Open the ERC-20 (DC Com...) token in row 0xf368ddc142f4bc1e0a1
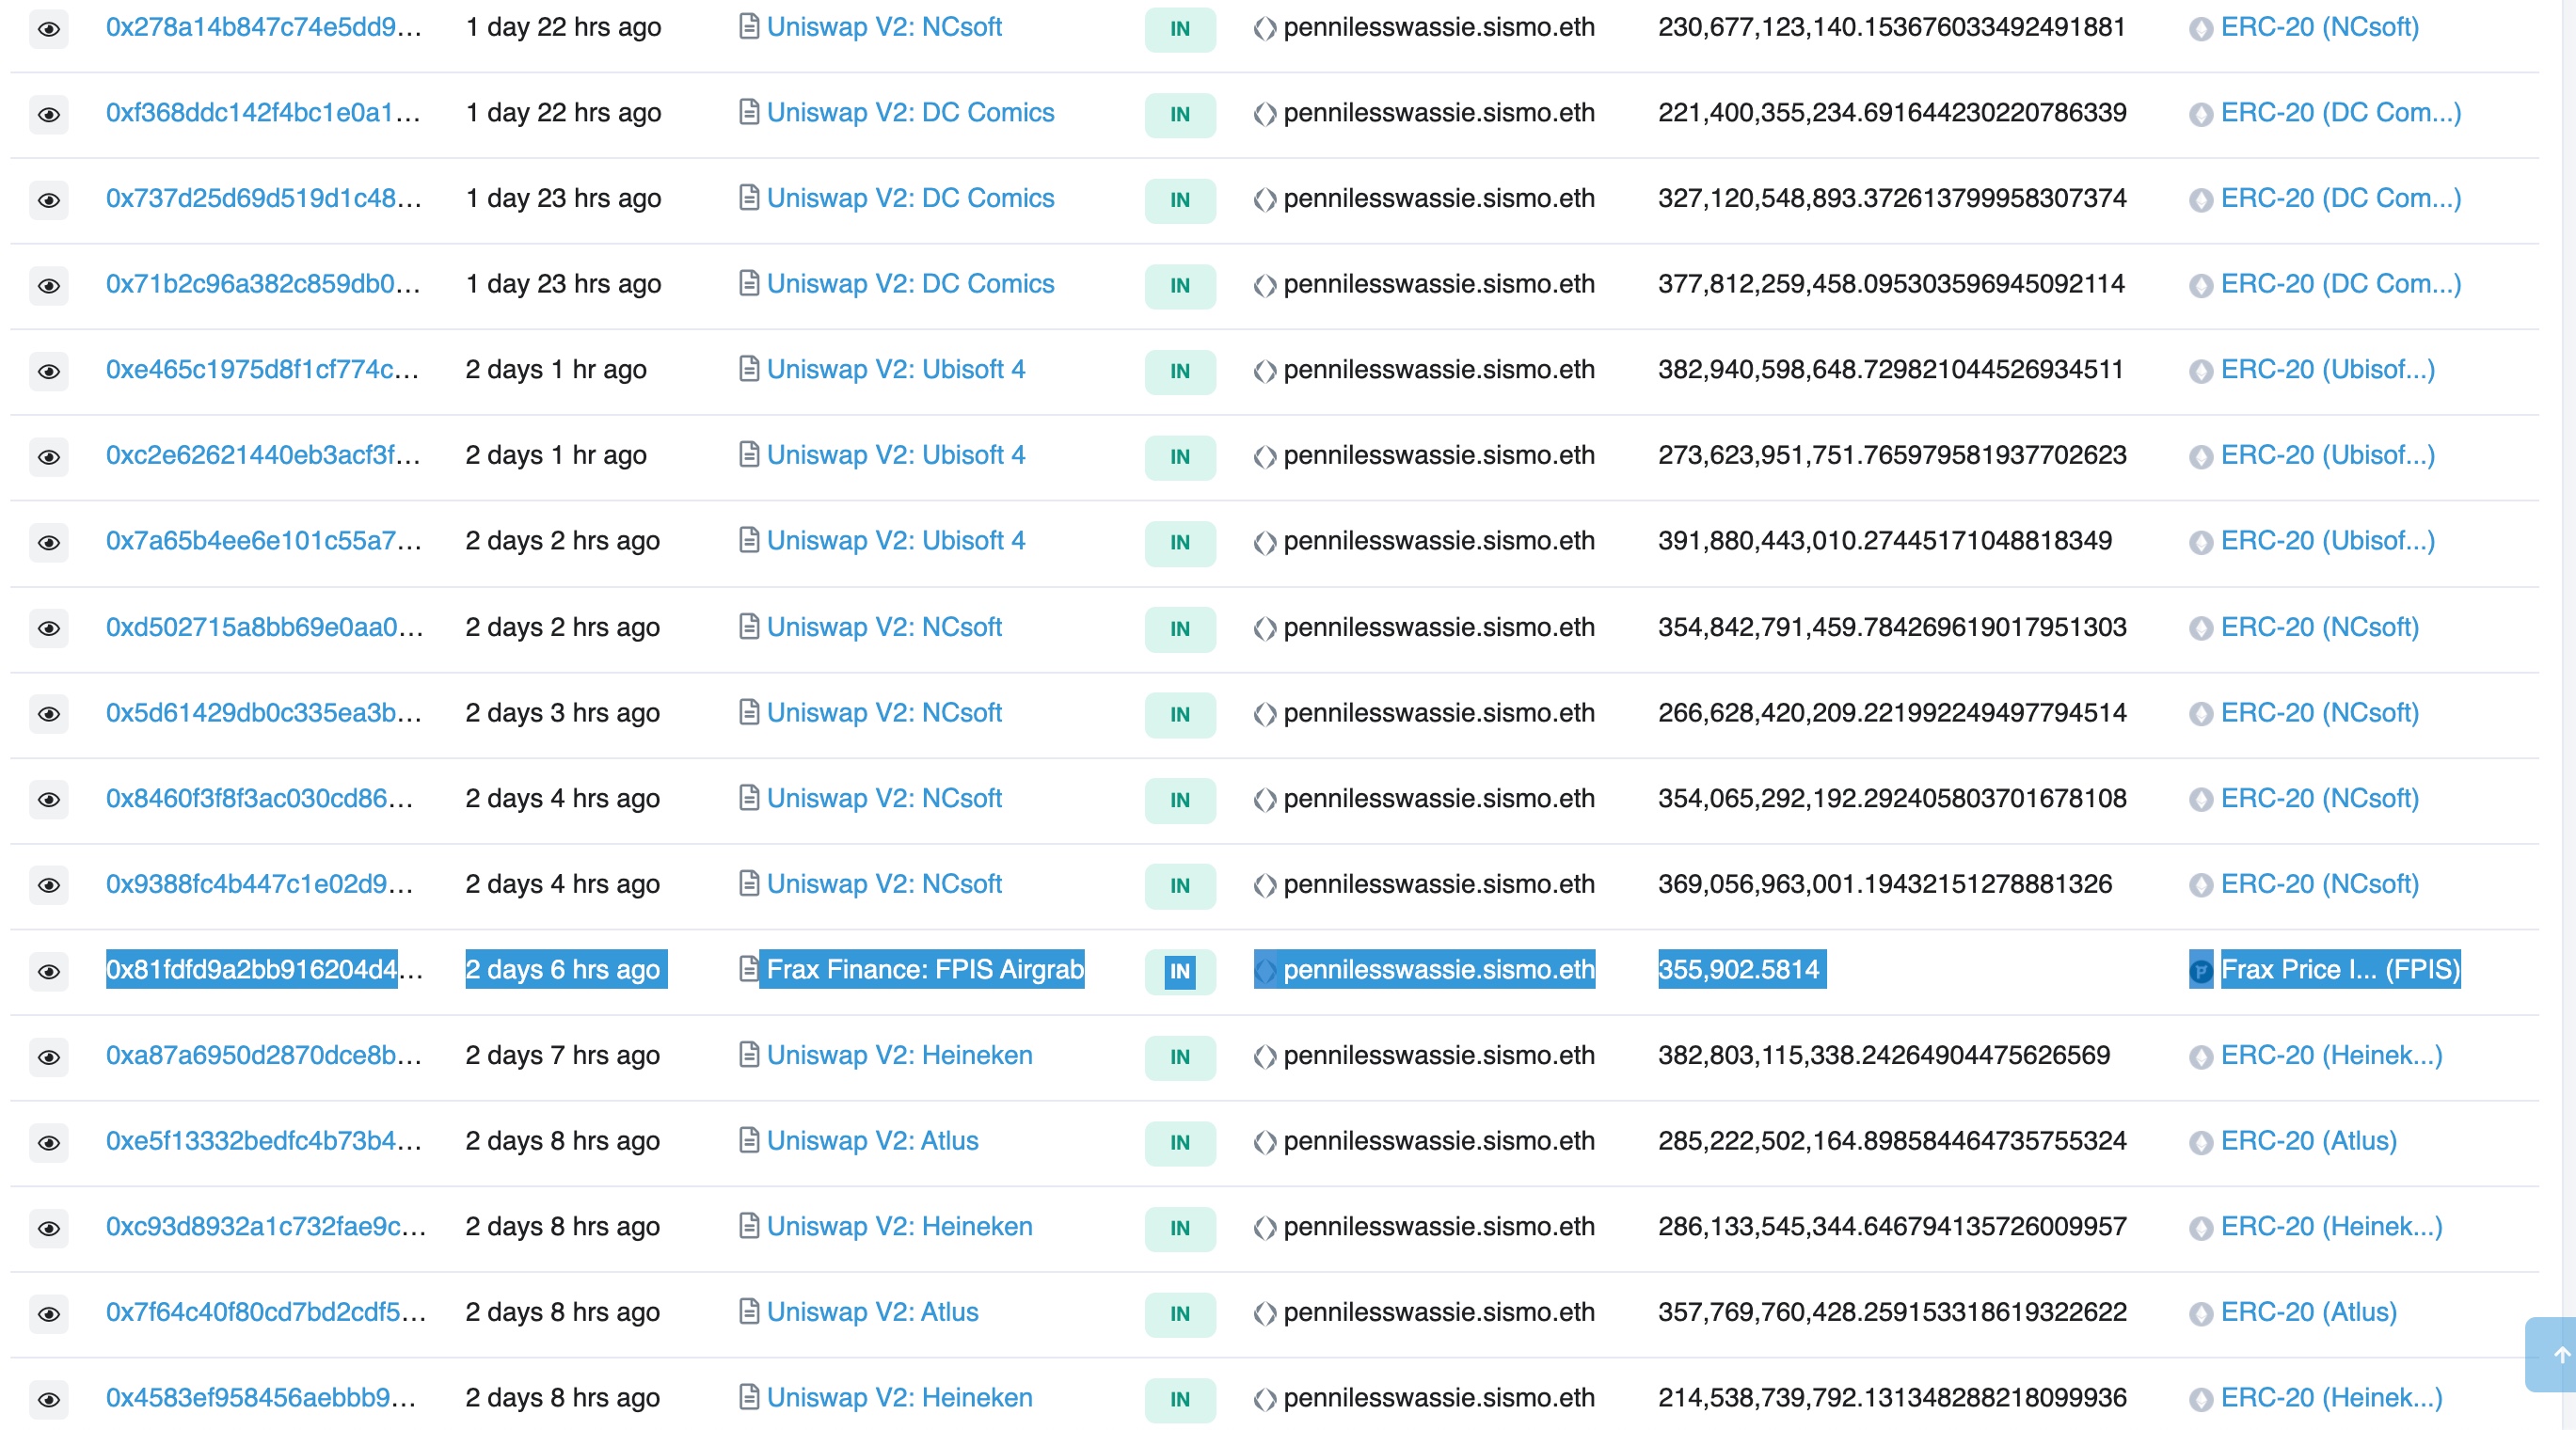Viewport: 2576px width, 1430px height. [2341, 112]
